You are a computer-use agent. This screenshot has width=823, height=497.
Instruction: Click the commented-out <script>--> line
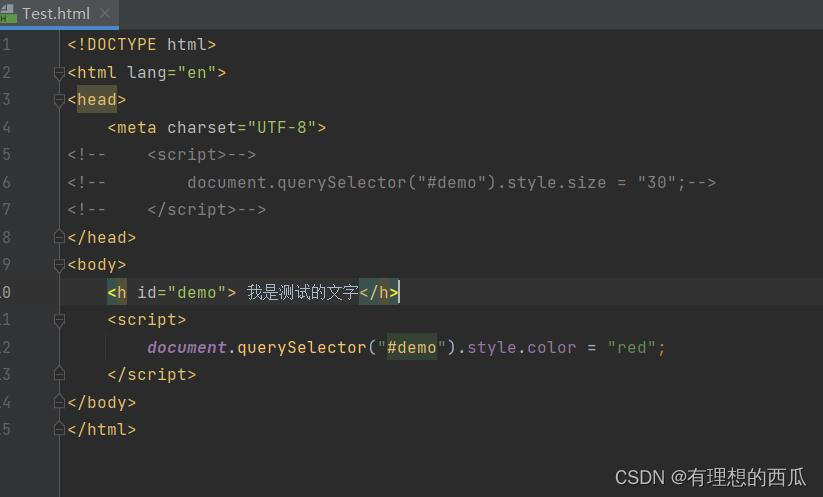[x=162, y=155]
